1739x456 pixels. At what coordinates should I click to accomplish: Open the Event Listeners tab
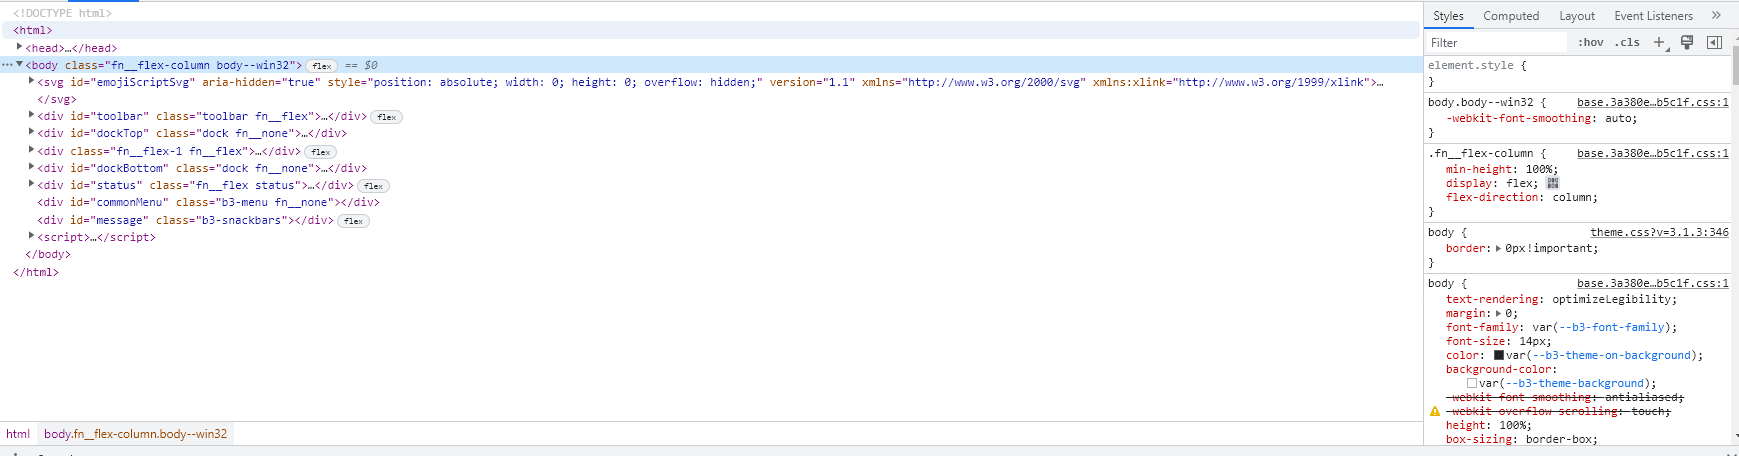[x=1652, y=16]
